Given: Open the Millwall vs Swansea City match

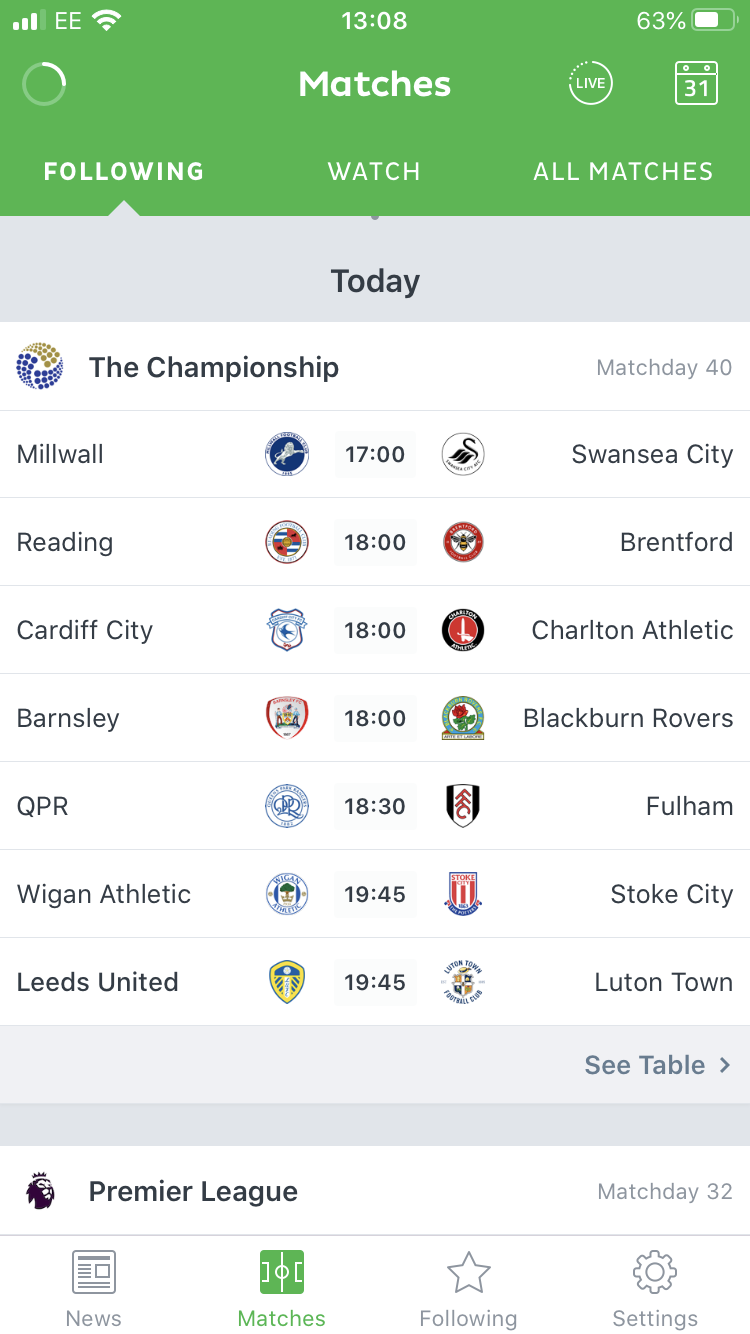Looking at the screenshot, I should (x=375, y=454).
